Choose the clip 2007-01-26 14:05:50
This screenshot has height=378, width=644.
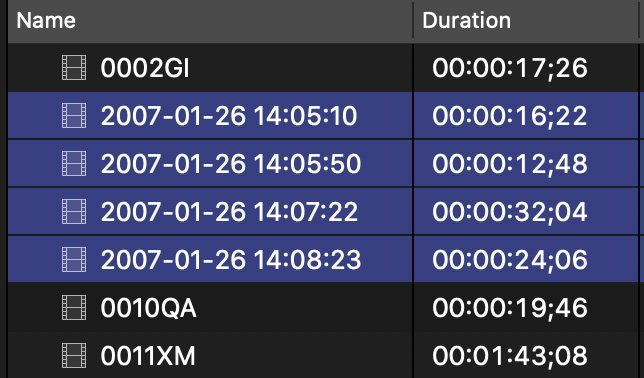point(231,164)
